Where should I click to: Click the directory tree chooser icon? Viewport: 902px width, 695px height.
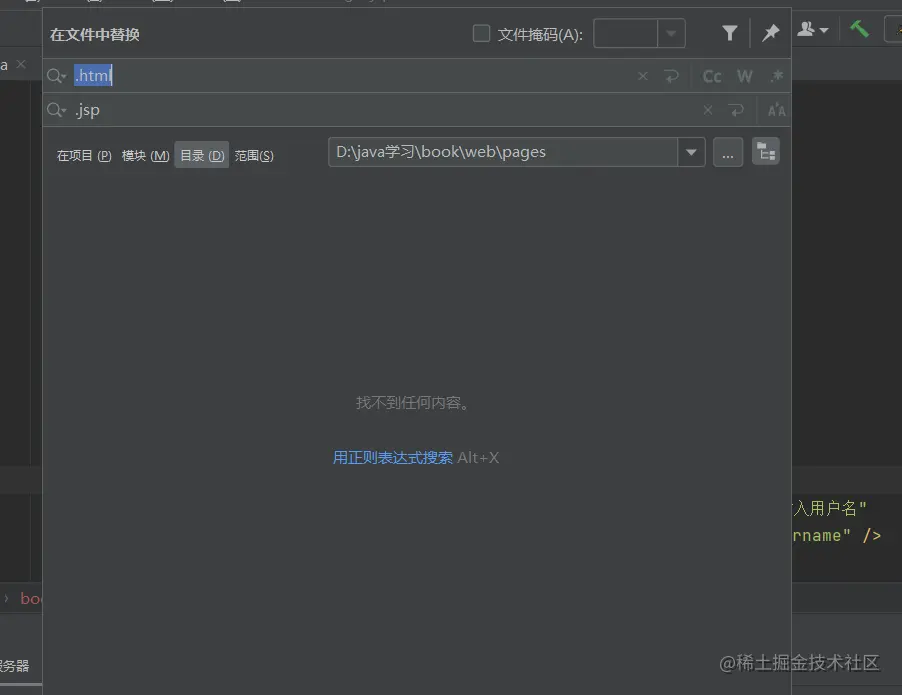point(766,151)
